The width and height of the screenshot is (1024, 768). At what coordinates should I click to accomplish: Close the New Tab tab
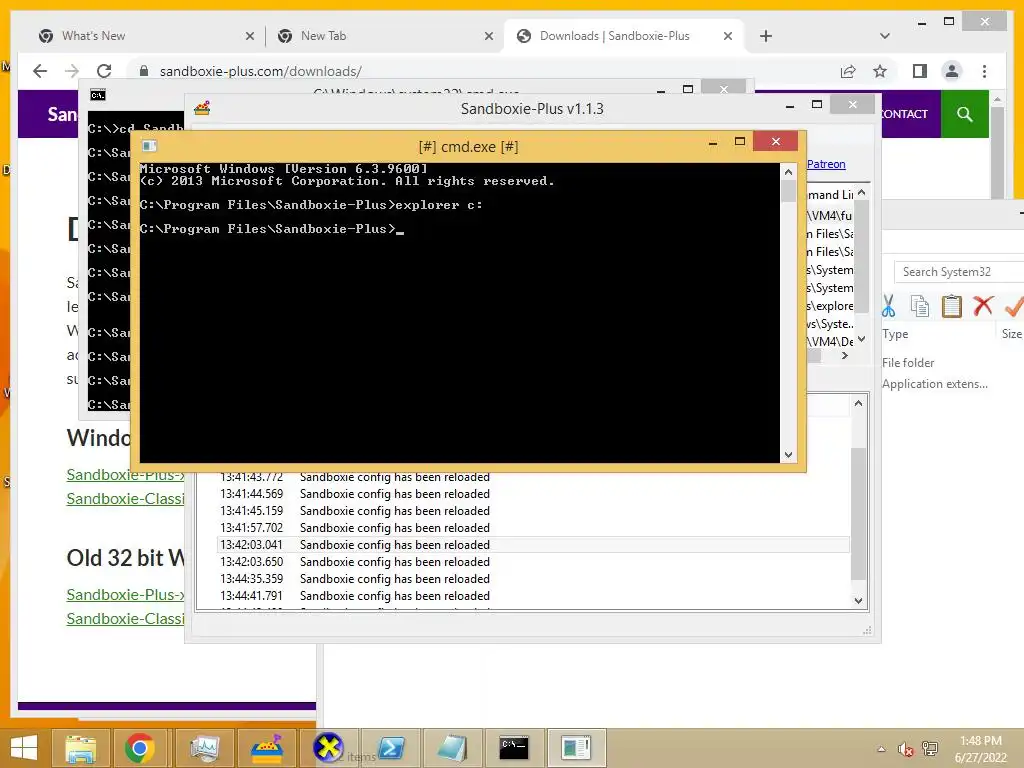488,36
